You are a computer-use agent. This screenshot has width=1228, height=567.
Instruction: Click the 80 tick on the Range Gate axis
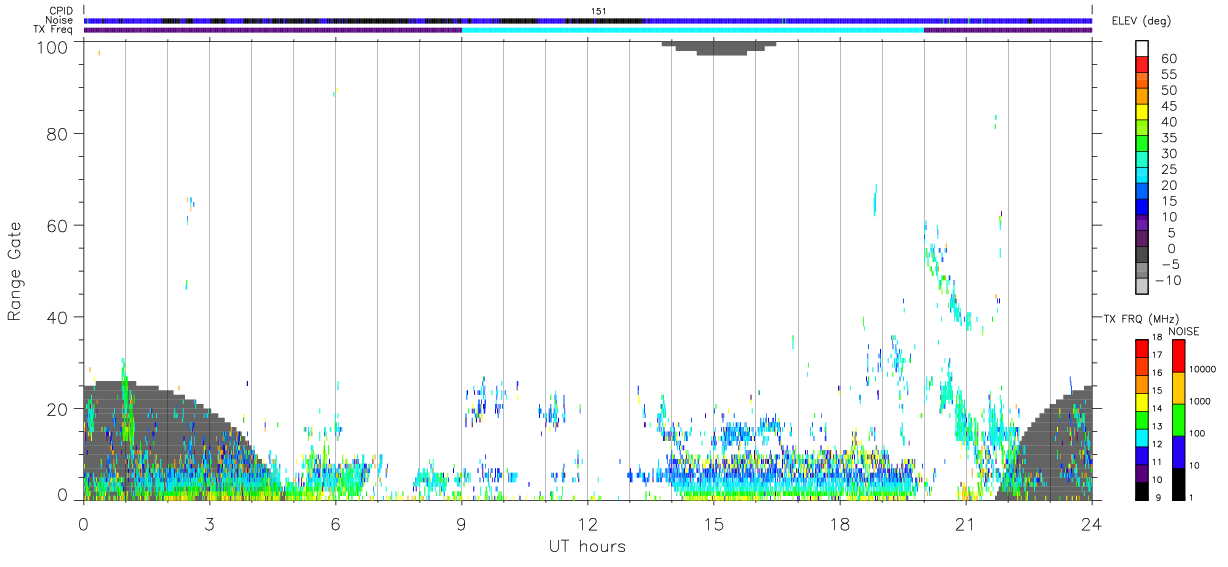pos(57,133)
